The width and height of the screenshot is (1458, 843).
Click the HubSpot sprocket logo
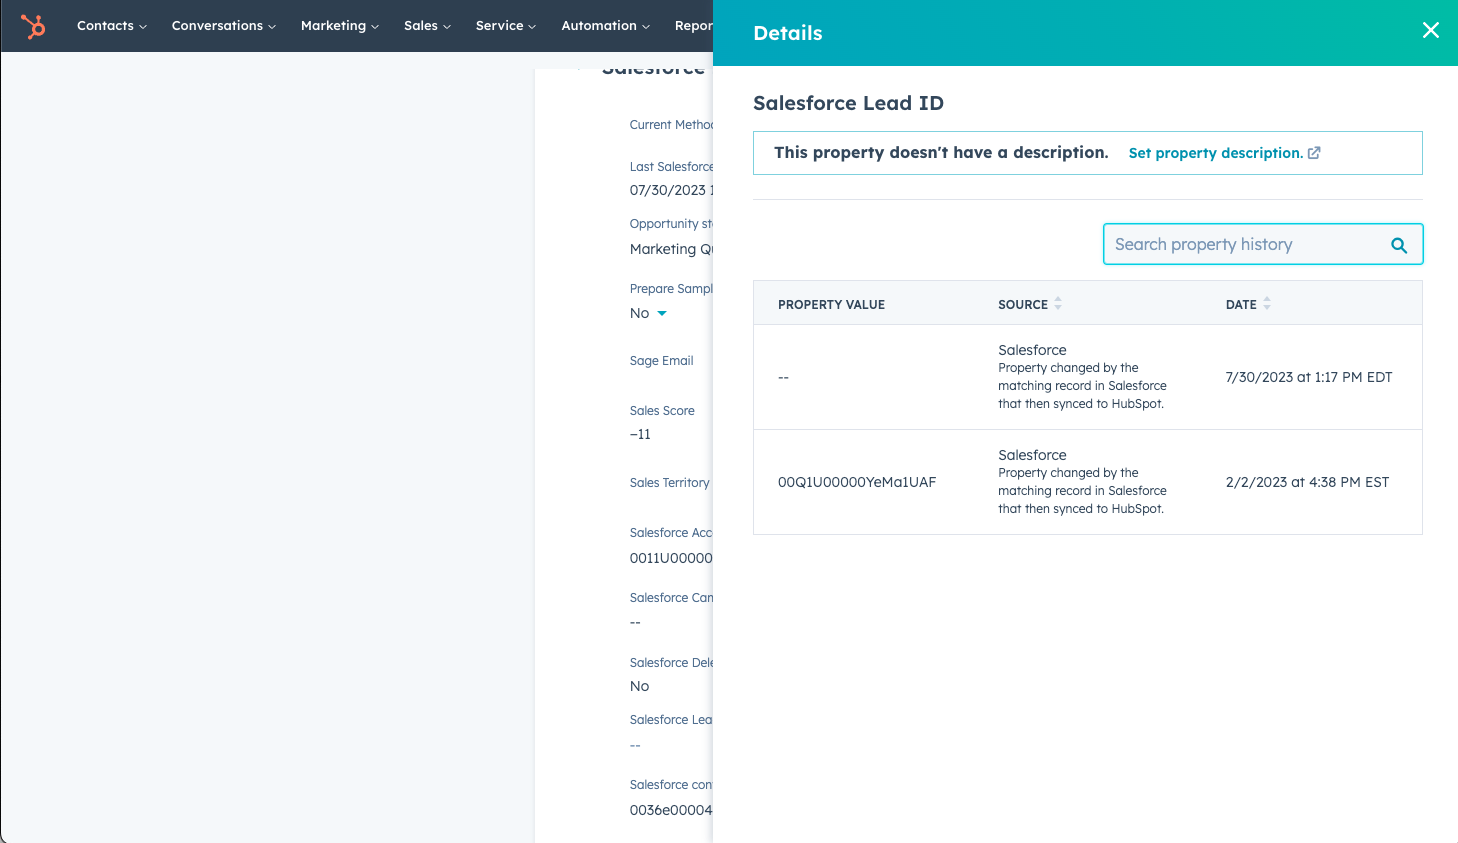[x=34, y=25]
